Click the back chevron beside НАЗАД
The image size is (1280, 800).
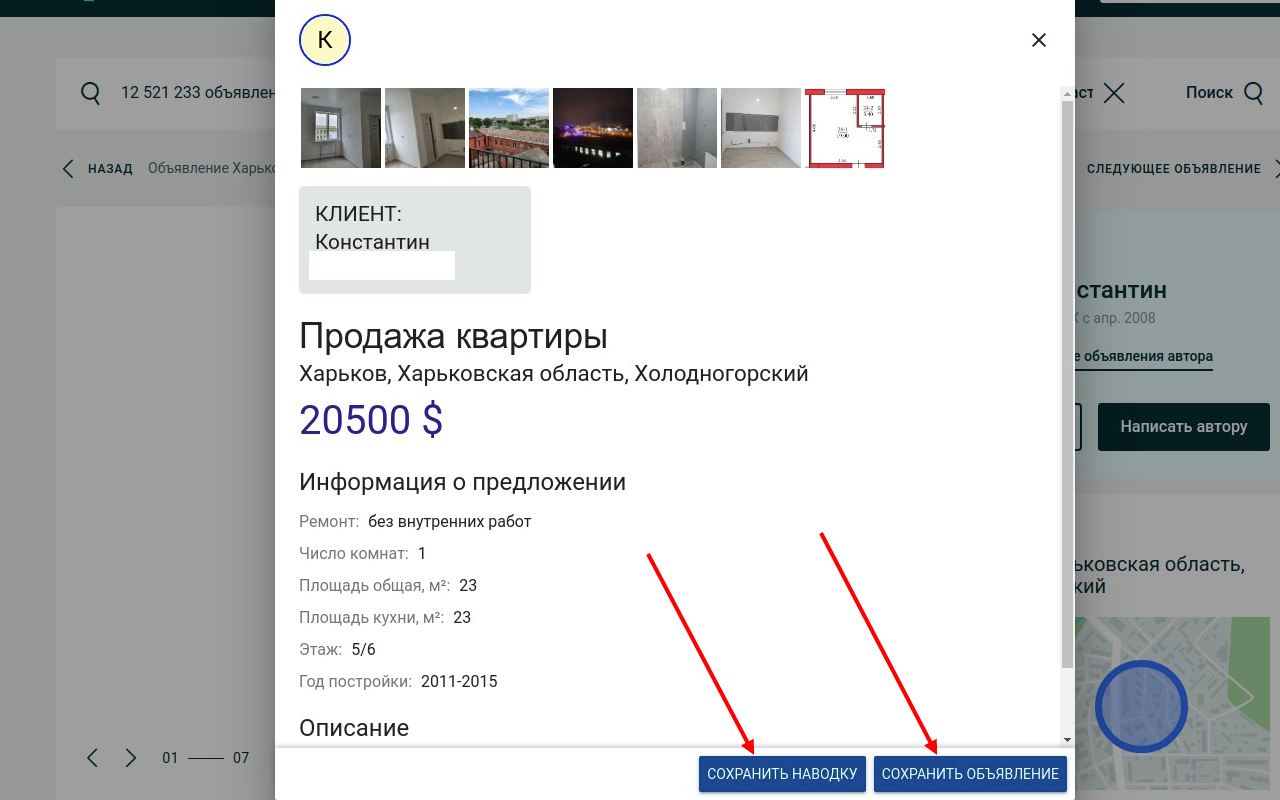pyautogui.click(x=66, y=168)
